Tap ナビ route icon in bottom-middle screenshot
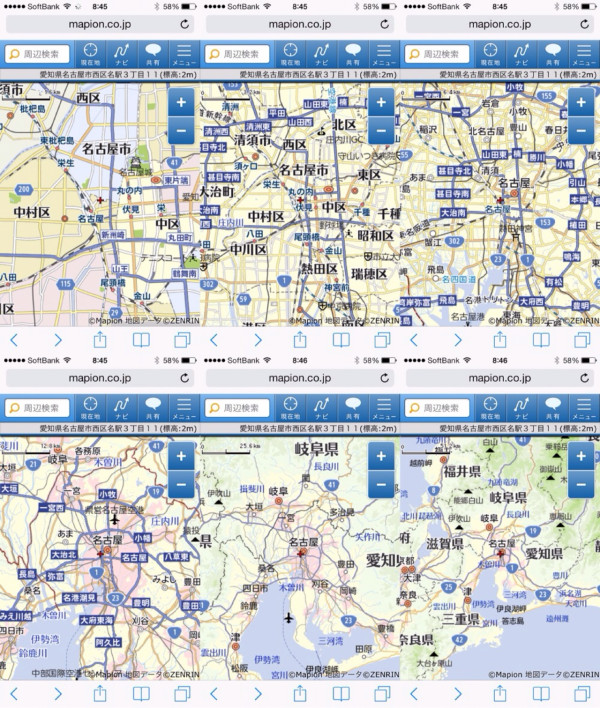Screen dimensions: 600x708 point(322,407)
